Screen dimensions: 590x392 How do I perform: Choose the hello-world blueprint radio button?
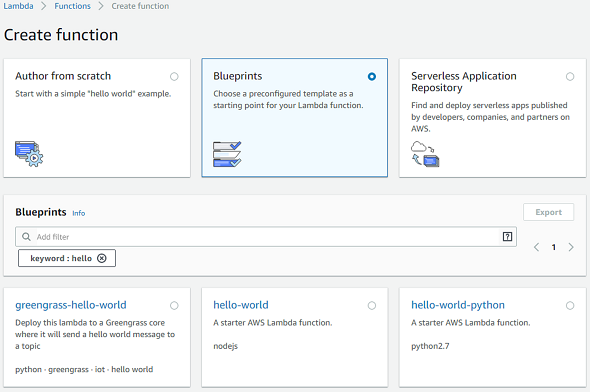point(372,305)
